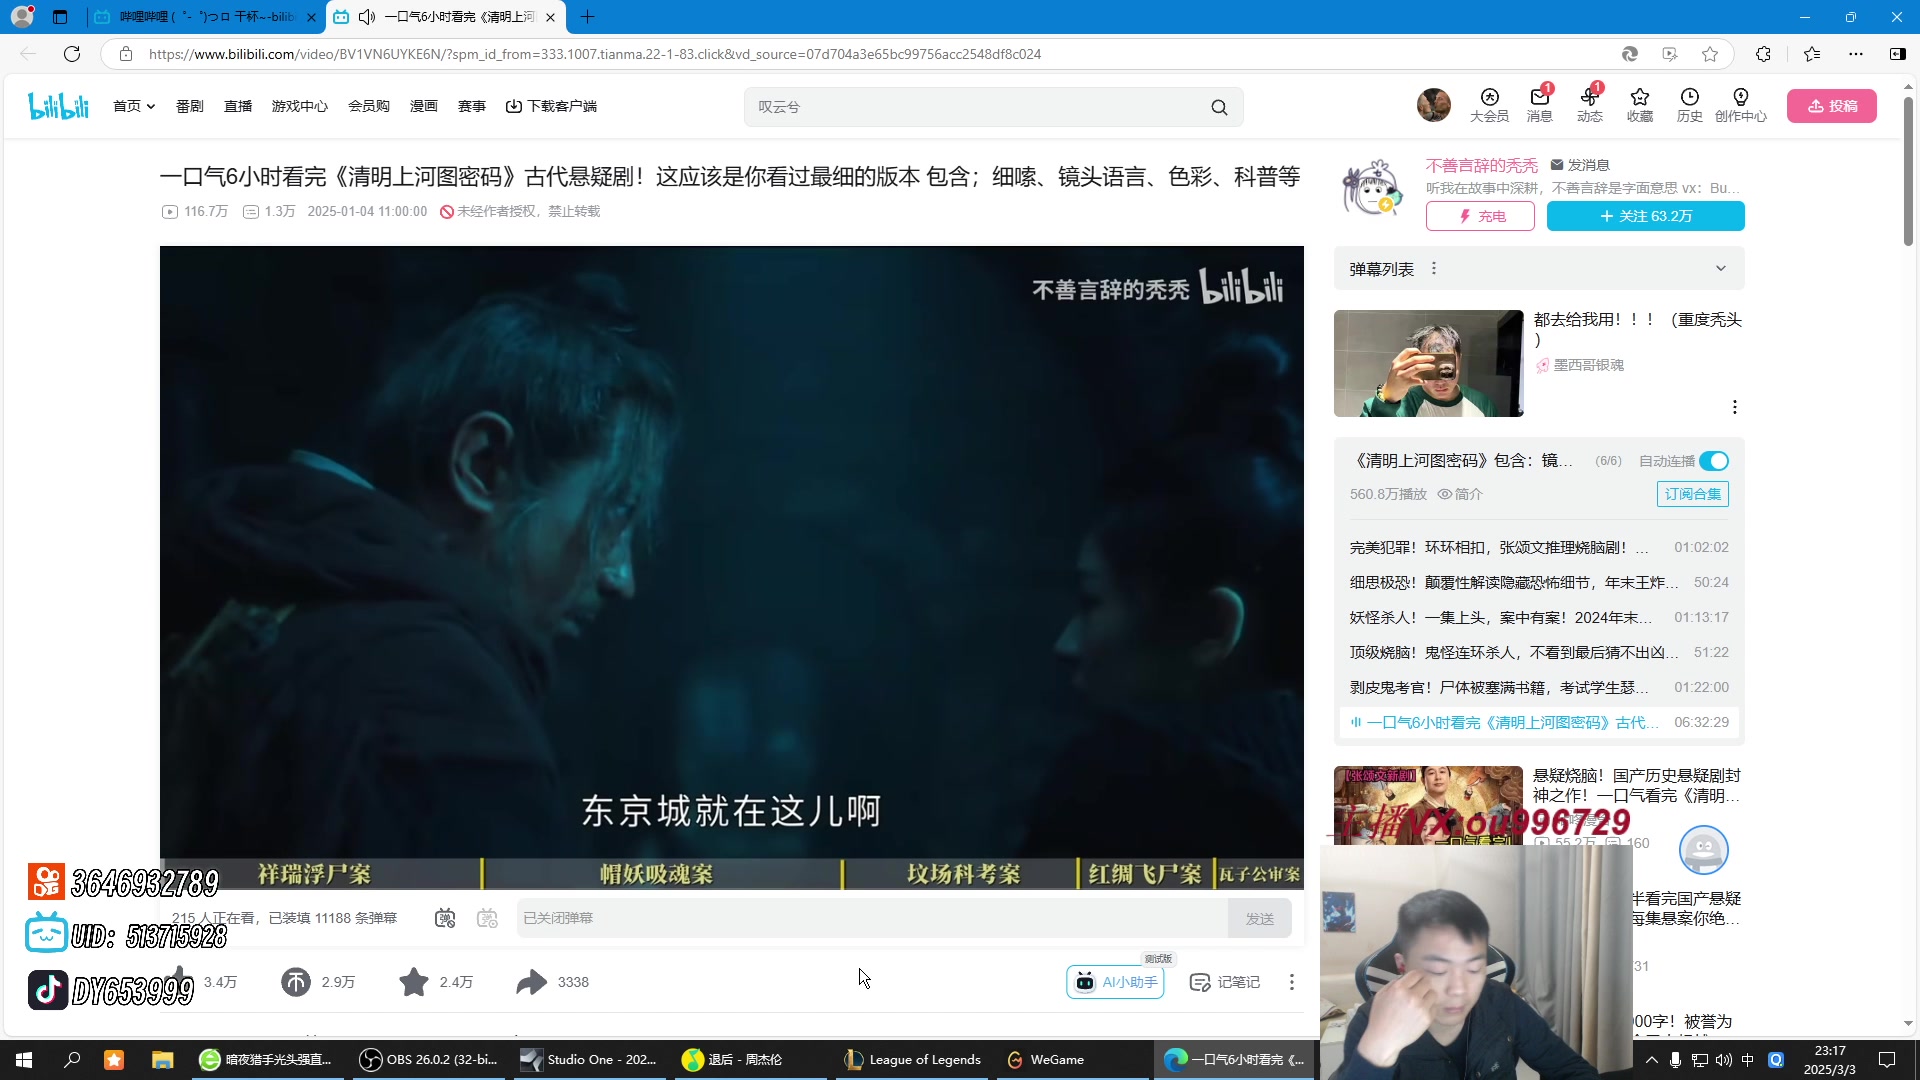Open more options on 都去给我用 video card
Viewport: 1920px width, 1080px height.
[x=1735, y=407]
